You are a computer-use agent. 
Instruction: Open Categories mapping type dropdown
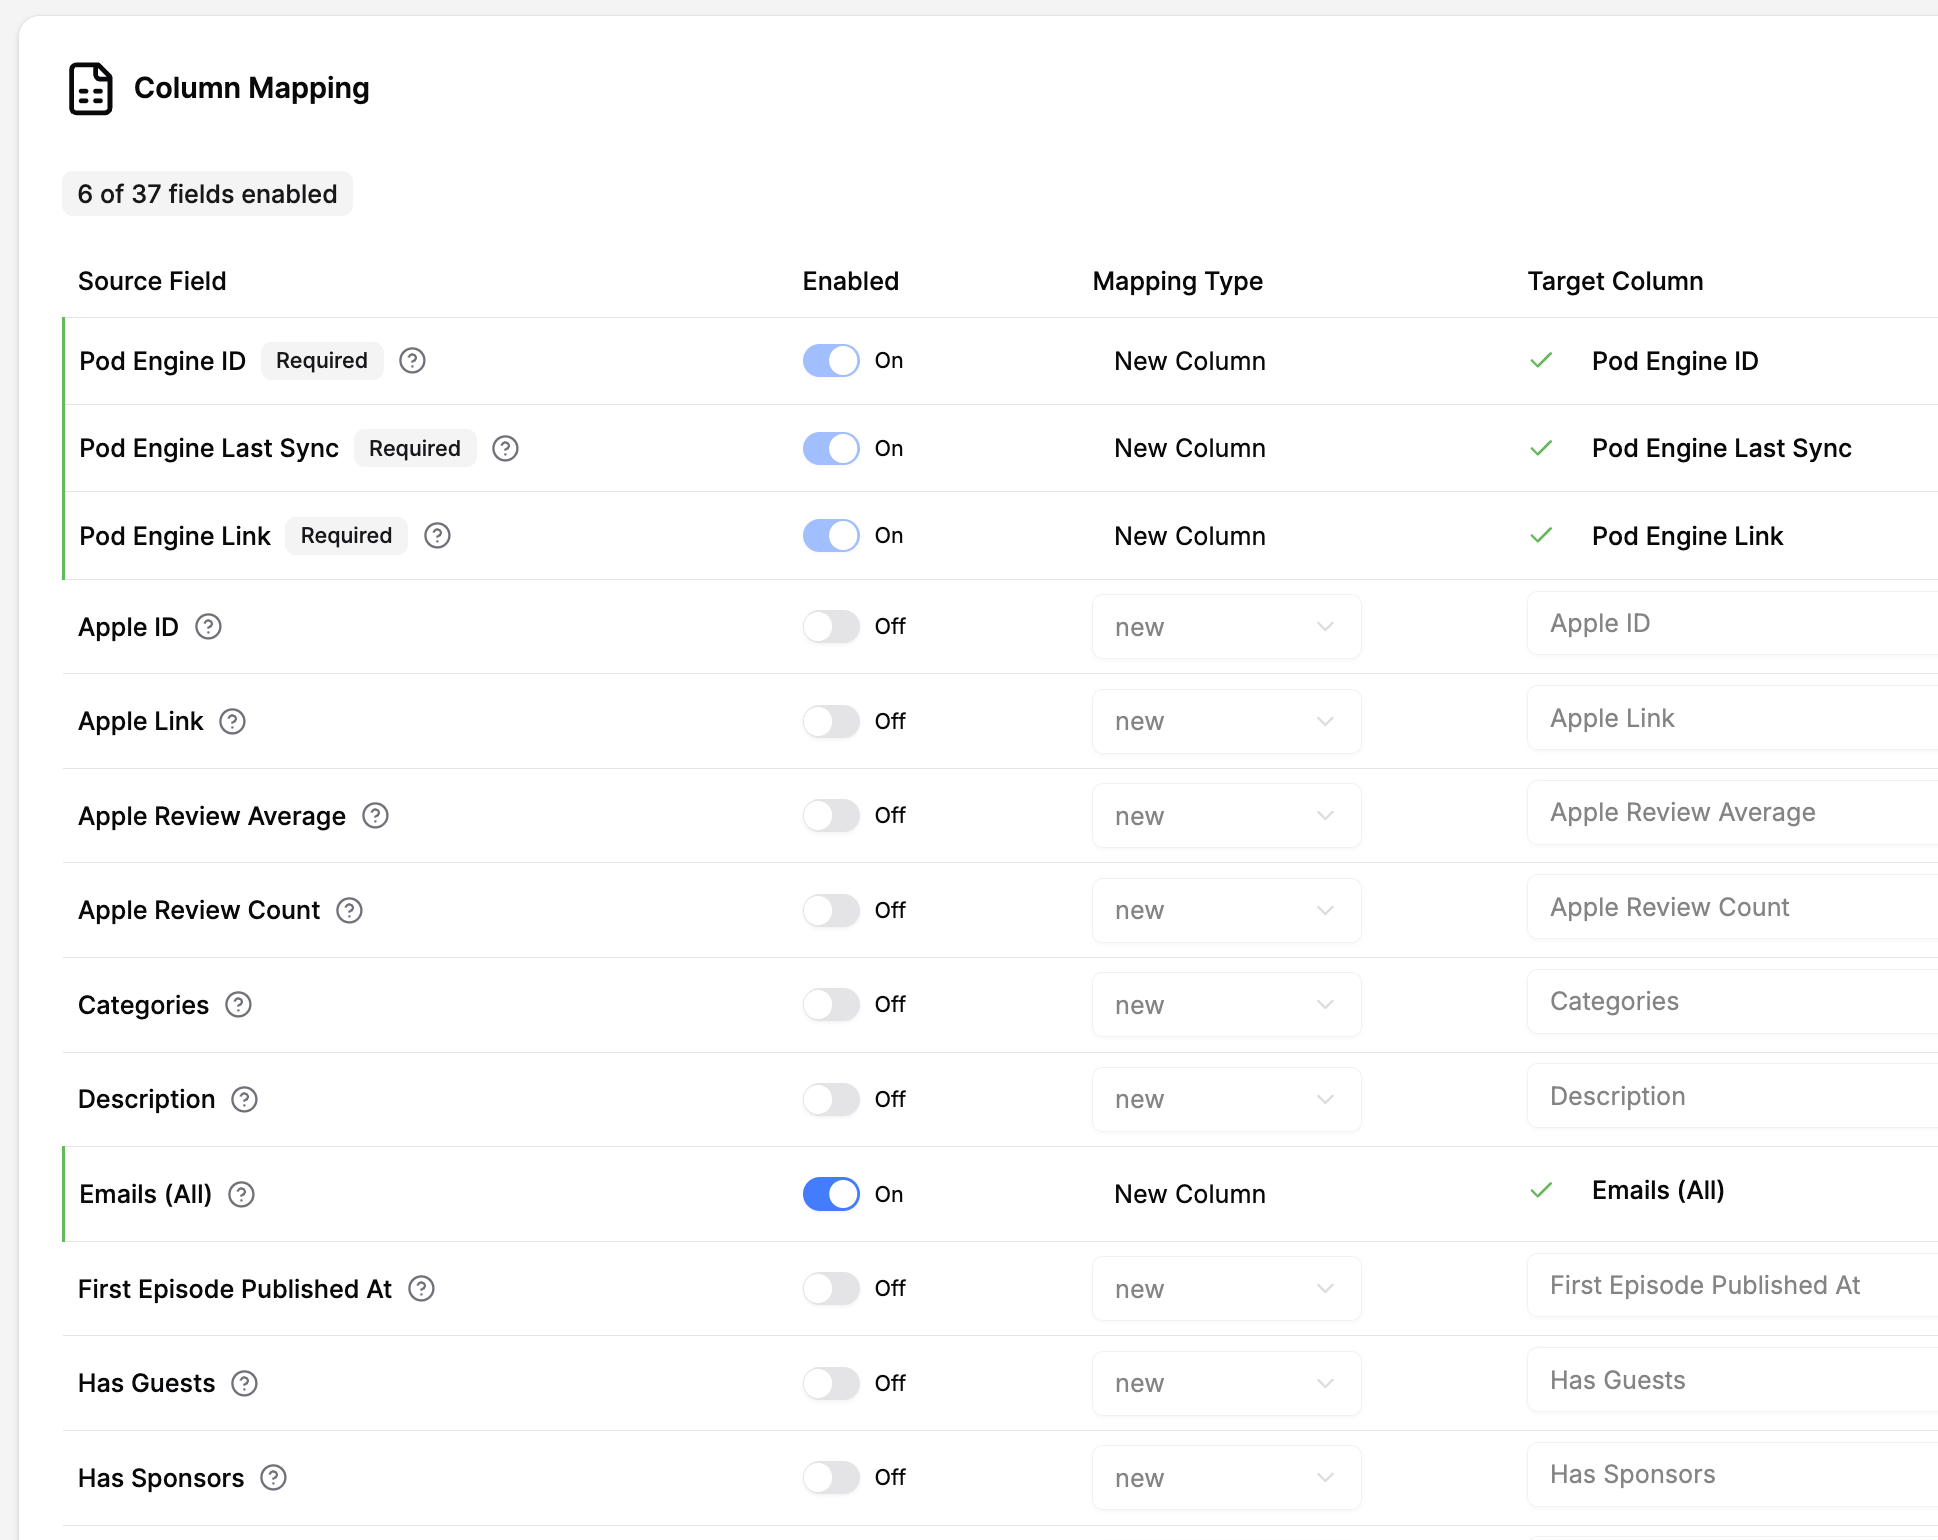coord(1226,1005)
